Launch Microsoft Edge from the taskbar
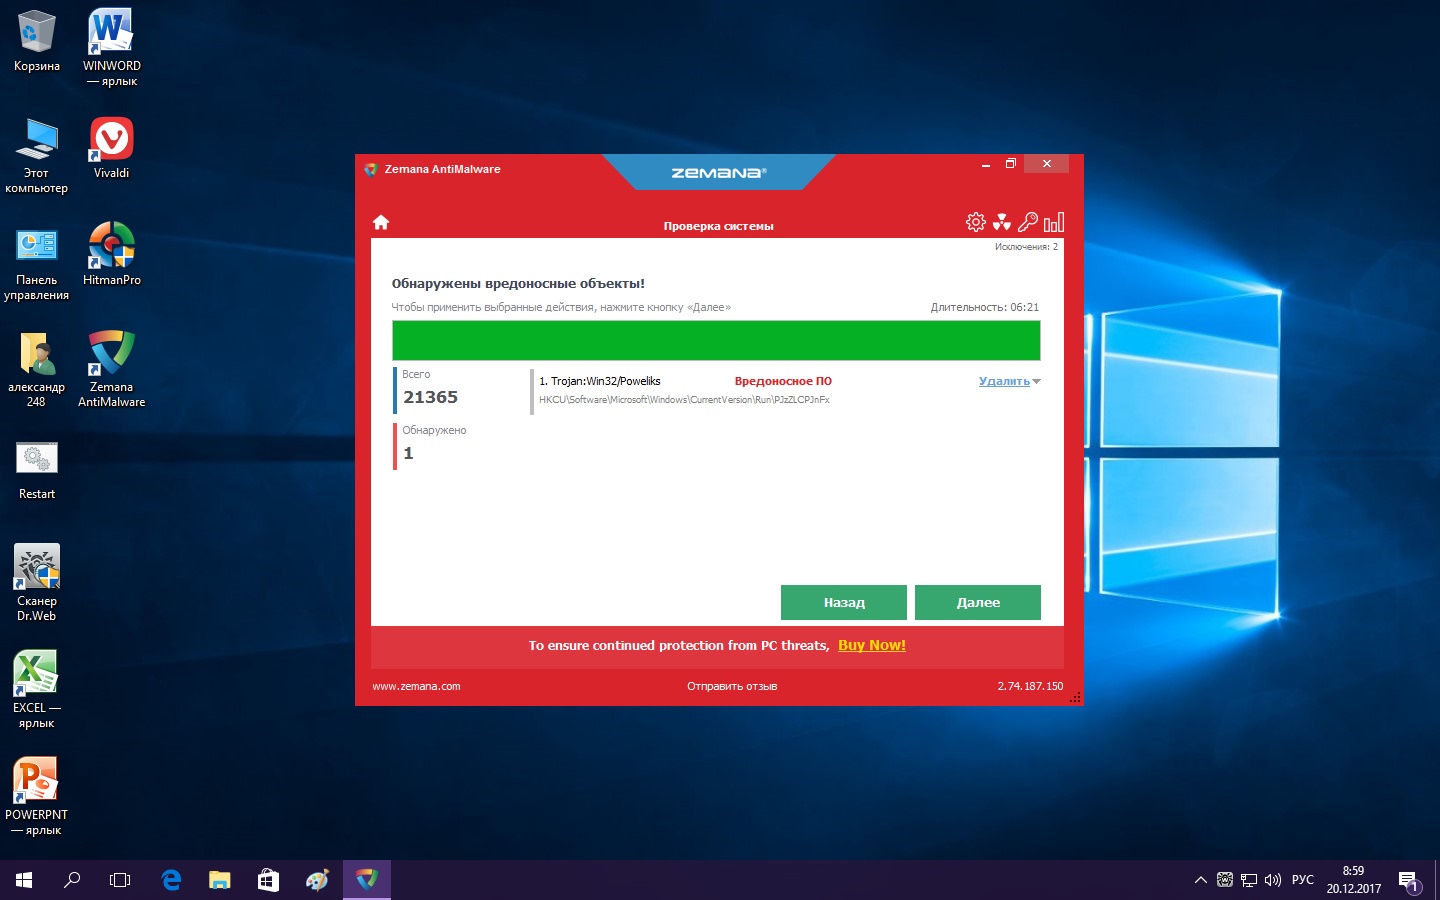 click(x=171, y=880)
